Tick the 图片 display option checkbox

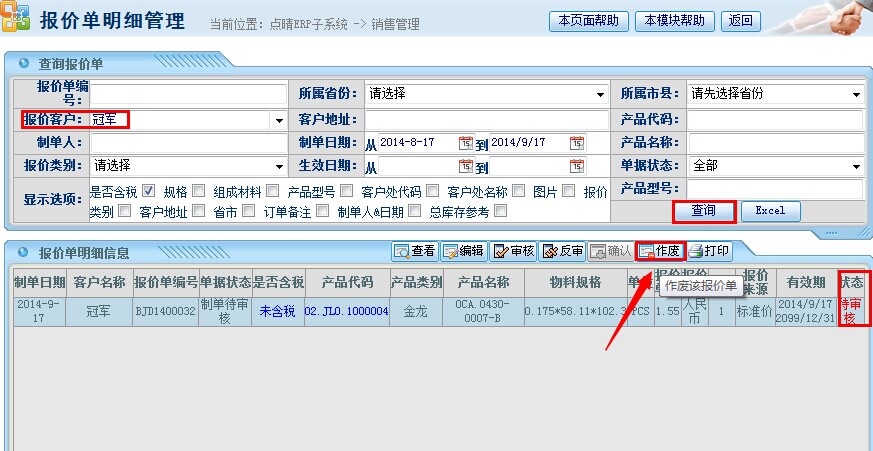pos(568,190)
